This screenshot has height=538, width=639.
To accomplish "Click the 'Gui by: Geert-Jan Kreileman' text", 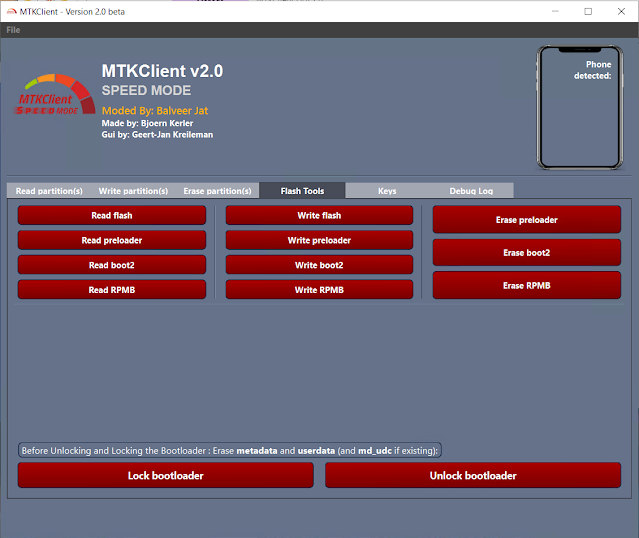I will [157, 134].
